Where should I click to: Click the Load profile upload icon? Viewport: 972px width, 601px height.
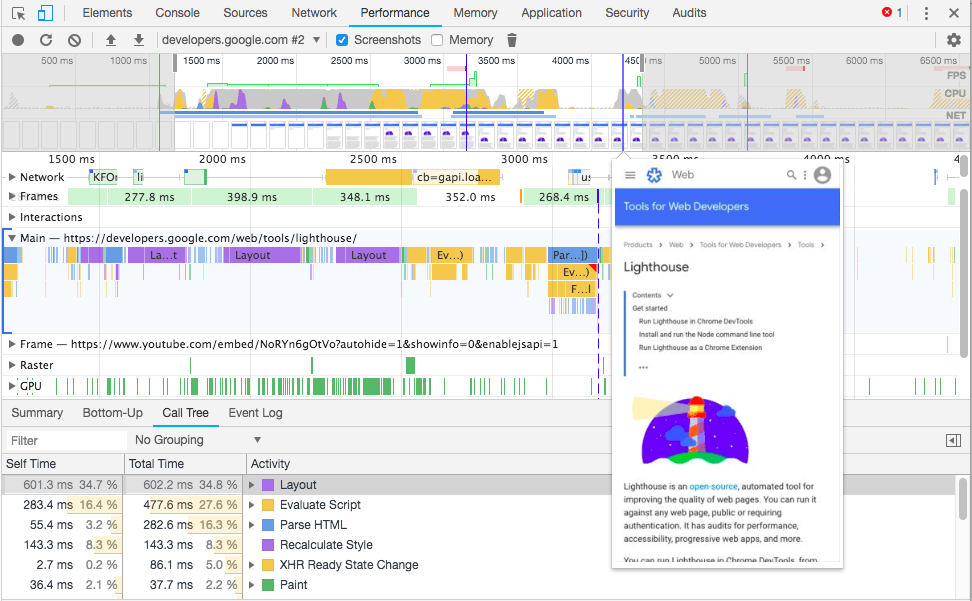(111, 40)
